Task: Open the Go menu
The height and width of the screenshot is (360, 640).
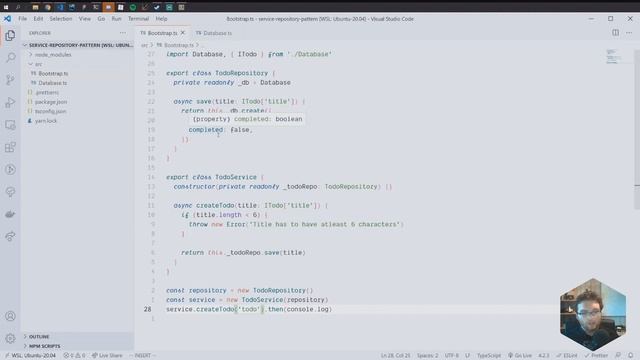Action: tap(101, 19)
